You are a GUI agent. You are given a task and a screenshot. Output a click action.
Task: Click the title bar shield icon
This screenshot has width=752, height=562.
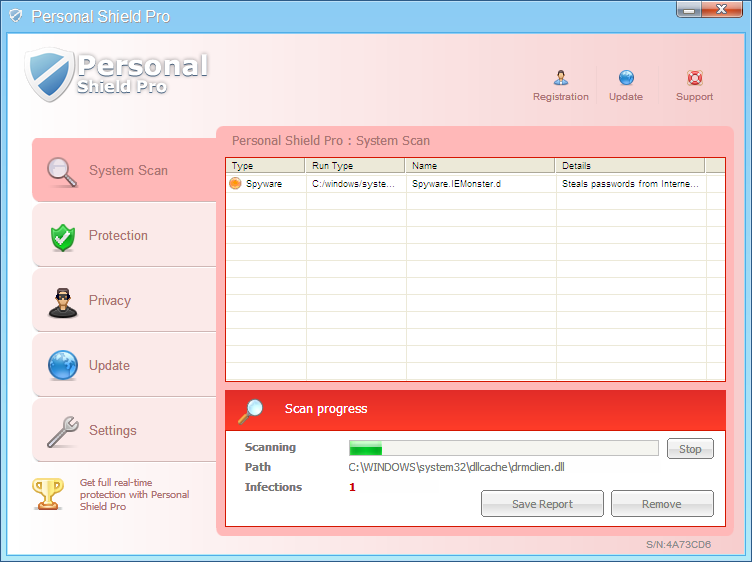pyautogui.click(x=16, y=16)
